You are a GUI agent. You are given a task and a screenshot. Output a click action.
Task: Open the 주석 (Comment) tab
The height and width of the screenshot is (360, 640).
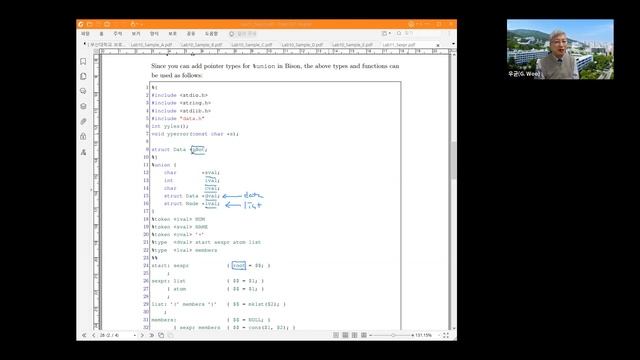click(x=118, y=33)
